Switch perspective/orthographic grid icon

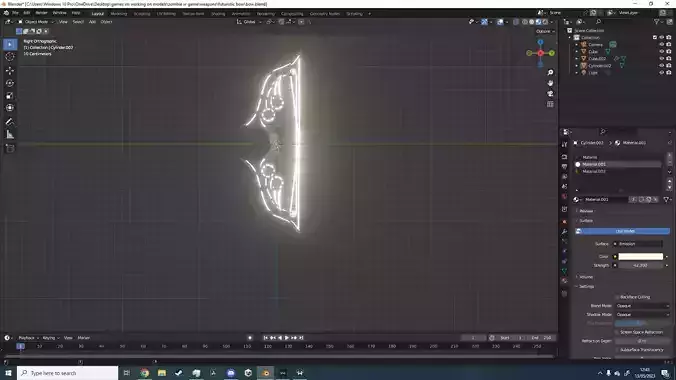point(550,104)
